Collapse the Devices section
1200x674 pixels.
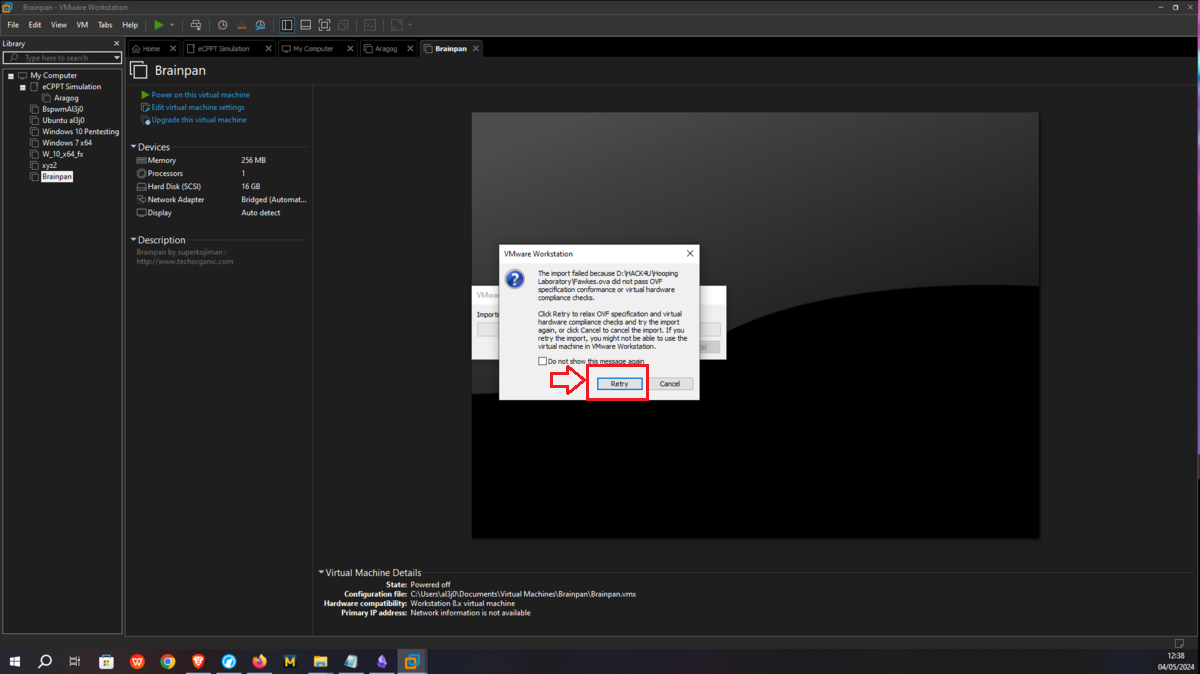click(133, 147)
